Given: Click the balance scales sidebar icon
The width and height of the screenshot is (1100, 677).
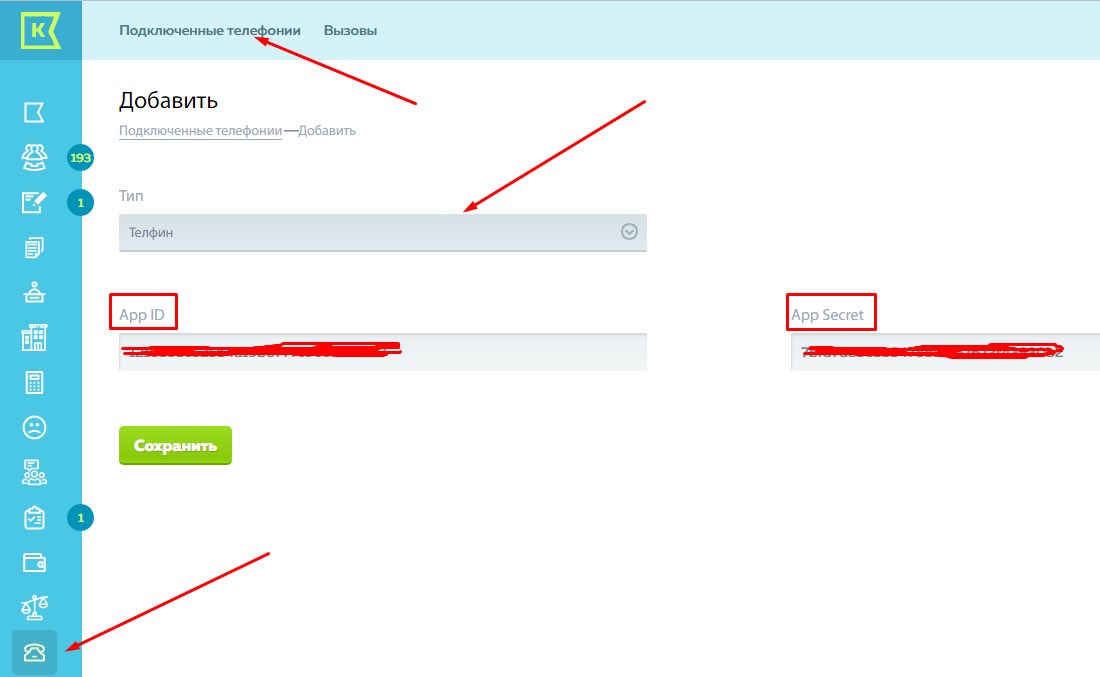Looking at the screenshot, I should click(34, 608).
